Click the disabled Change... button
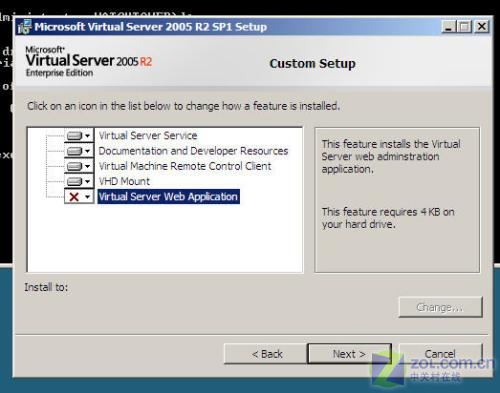 click(x=440, y=307)
